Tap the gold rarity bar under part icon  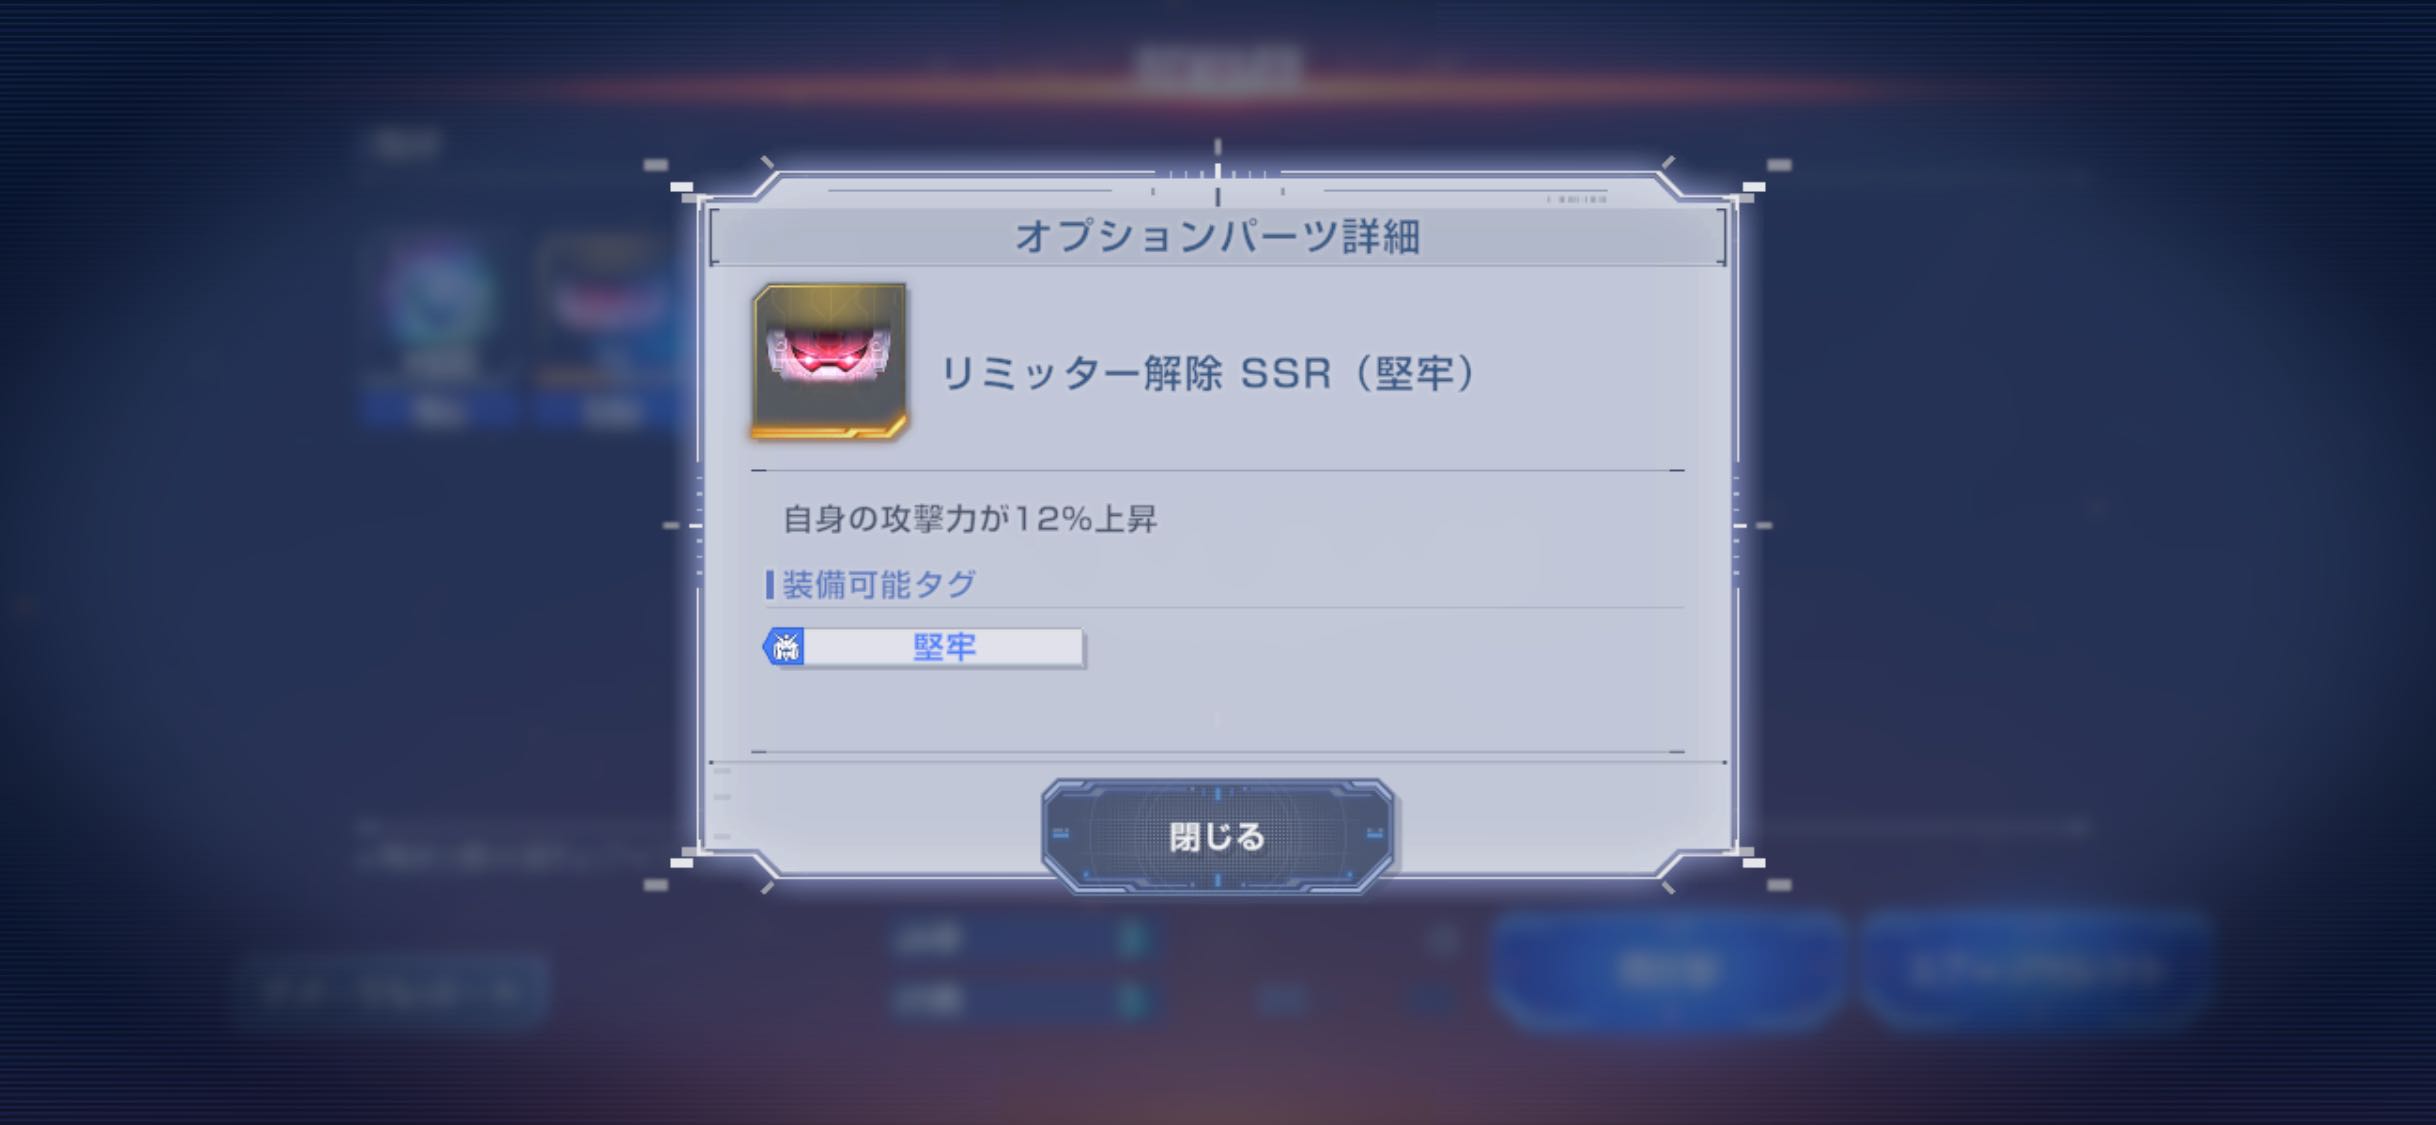829,429
